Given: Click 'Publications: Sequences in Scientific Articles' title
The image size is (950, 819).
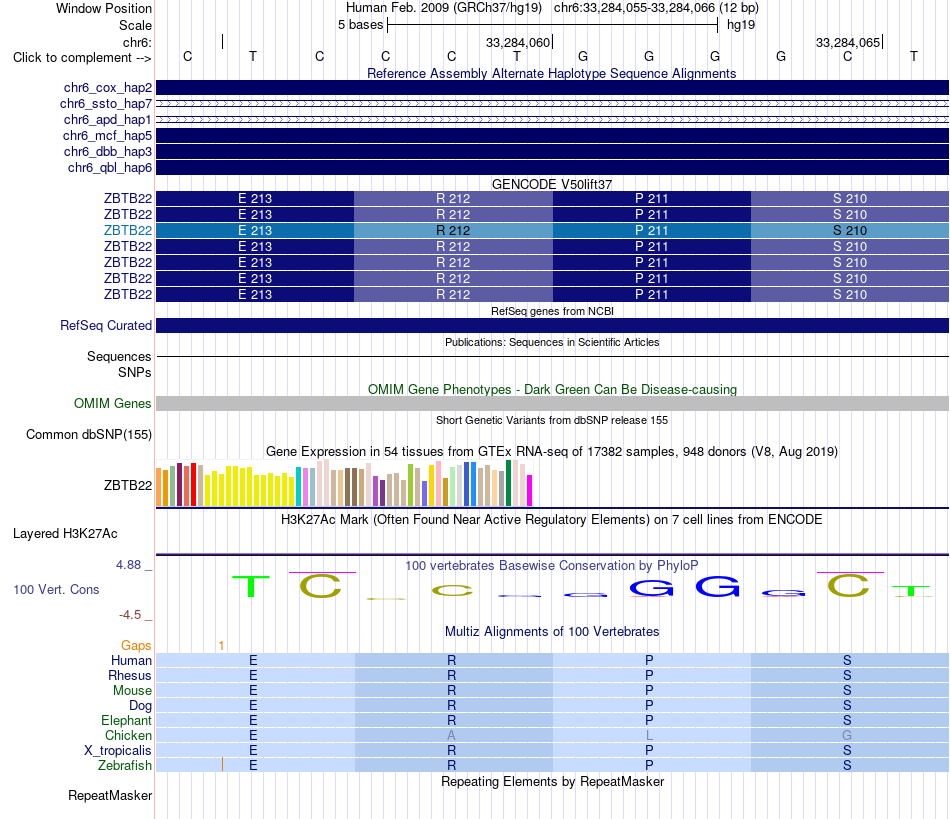Looking at the screenshot, I should click(x=552, y=342).
